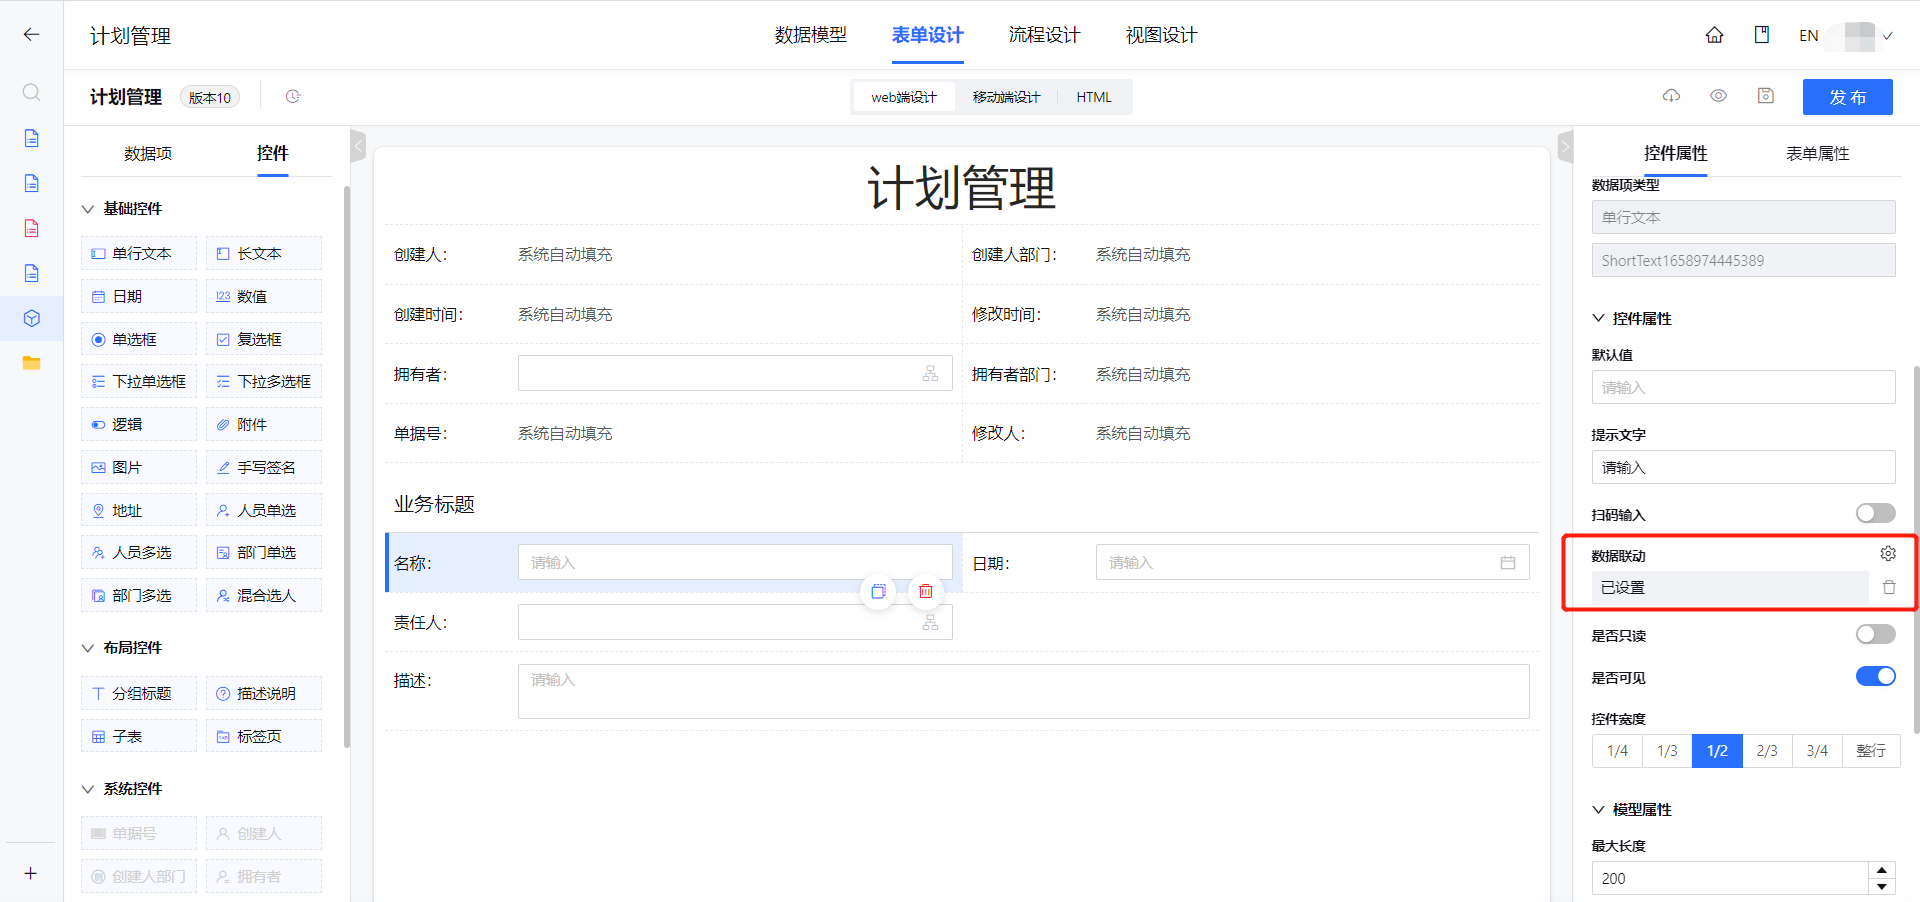Collapse 布局控件 section
The height and width of the screenshot is (902, 1920).
[87, 648]
